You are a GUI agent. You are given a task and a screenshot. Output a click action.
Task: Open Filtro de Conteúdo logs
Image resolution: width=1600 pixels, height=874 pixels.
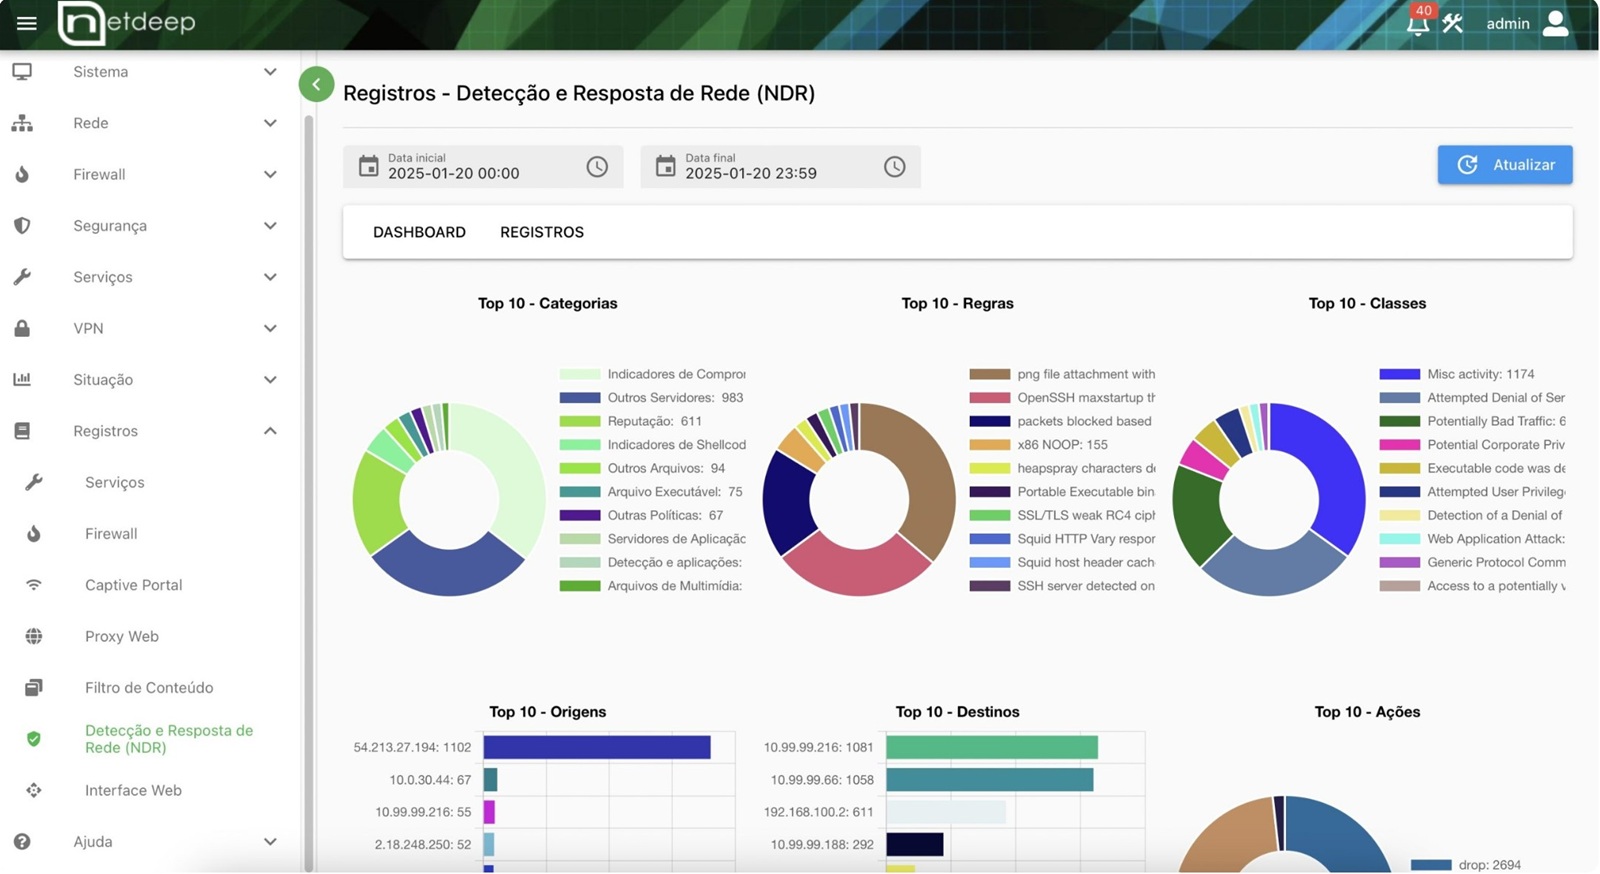click(x=149, y=688)
